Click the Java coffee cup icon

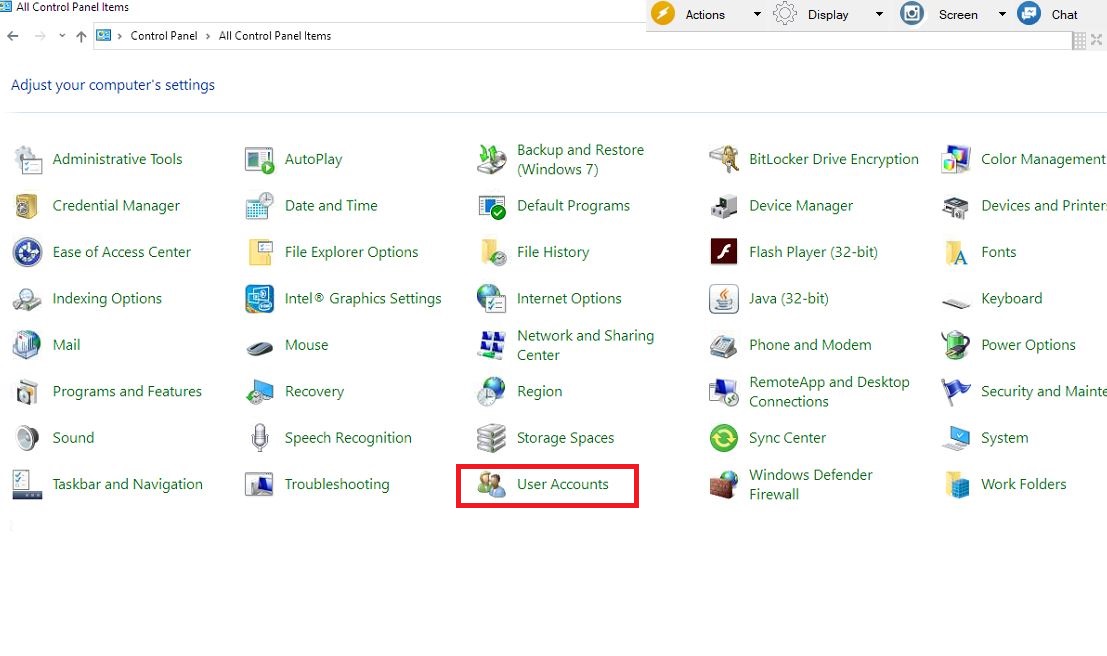click(724, 299)
